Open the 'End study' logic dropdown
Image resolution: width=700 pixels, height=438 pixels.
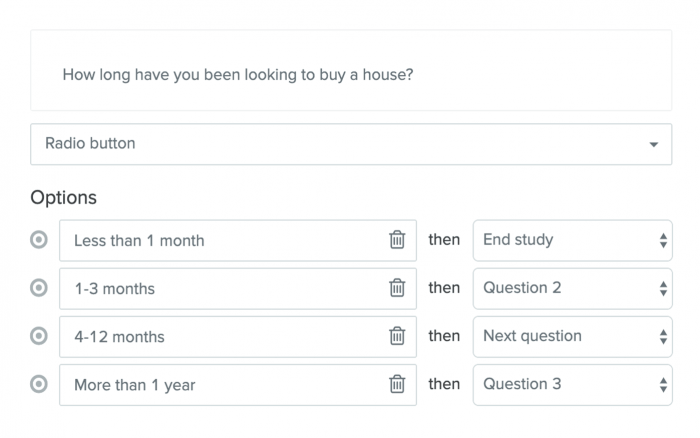point(572,240)
